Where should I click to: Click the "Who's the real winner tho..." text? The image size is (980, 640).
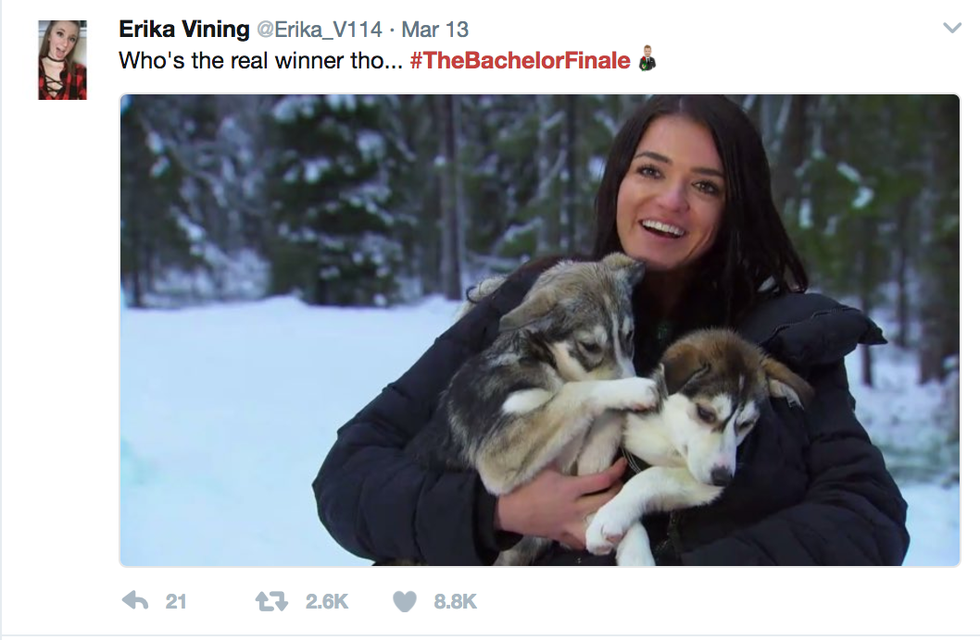[x=260, y=60]
